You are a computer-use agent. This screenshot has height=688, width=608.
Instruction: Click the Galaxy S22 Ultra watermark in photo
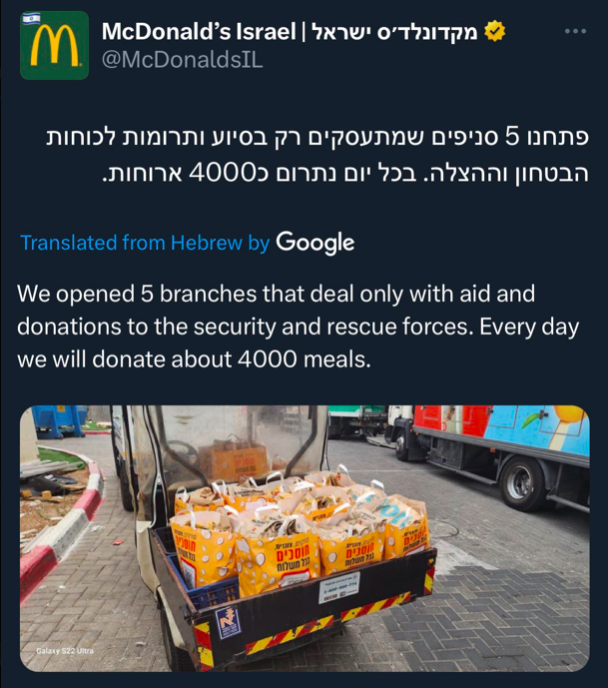tap(65, 651)
